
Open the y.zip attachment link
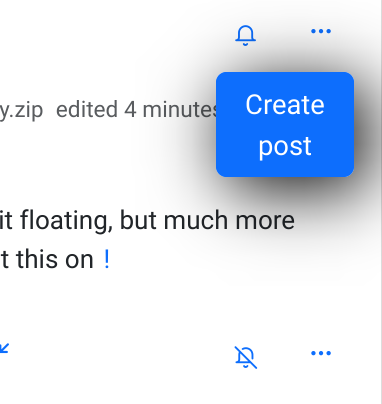pyautogui.click(x=21, y=110)
